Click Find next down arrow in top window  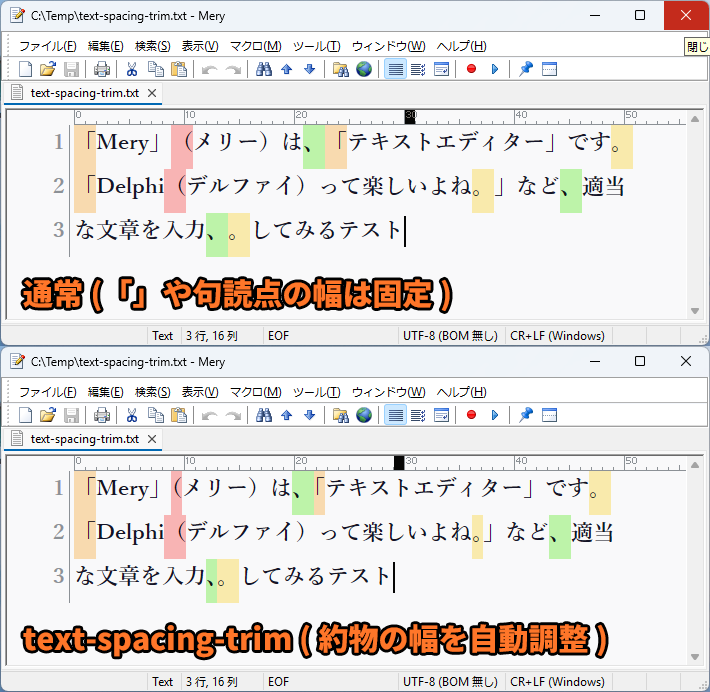(310, 69)
